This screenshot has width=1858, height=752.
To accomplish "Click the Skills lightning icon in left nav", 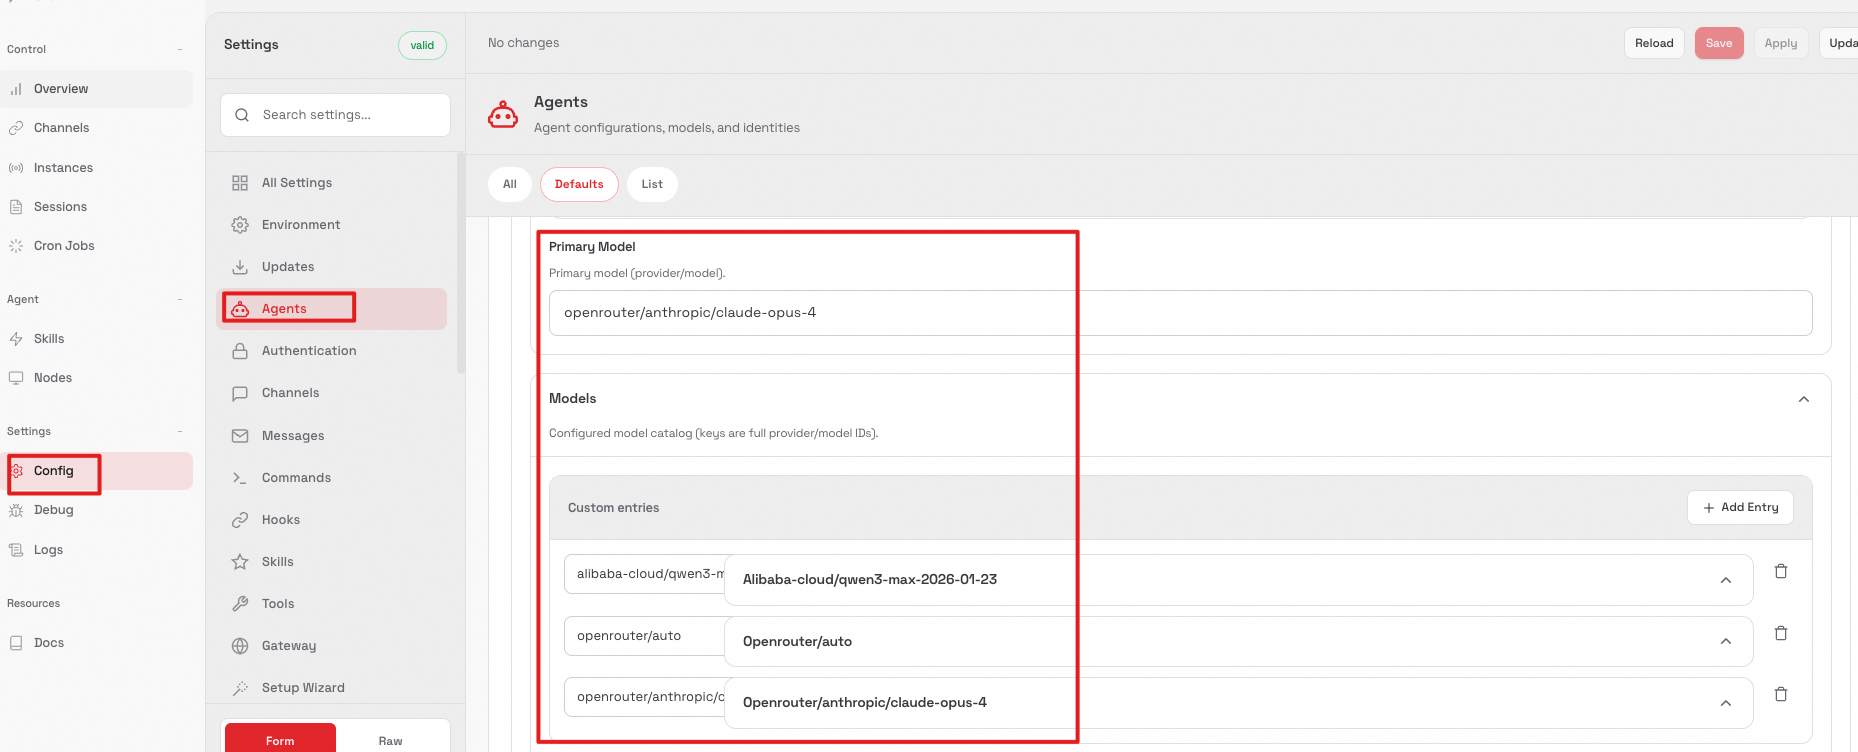I will pyautogui.click(x=16, y=339).
